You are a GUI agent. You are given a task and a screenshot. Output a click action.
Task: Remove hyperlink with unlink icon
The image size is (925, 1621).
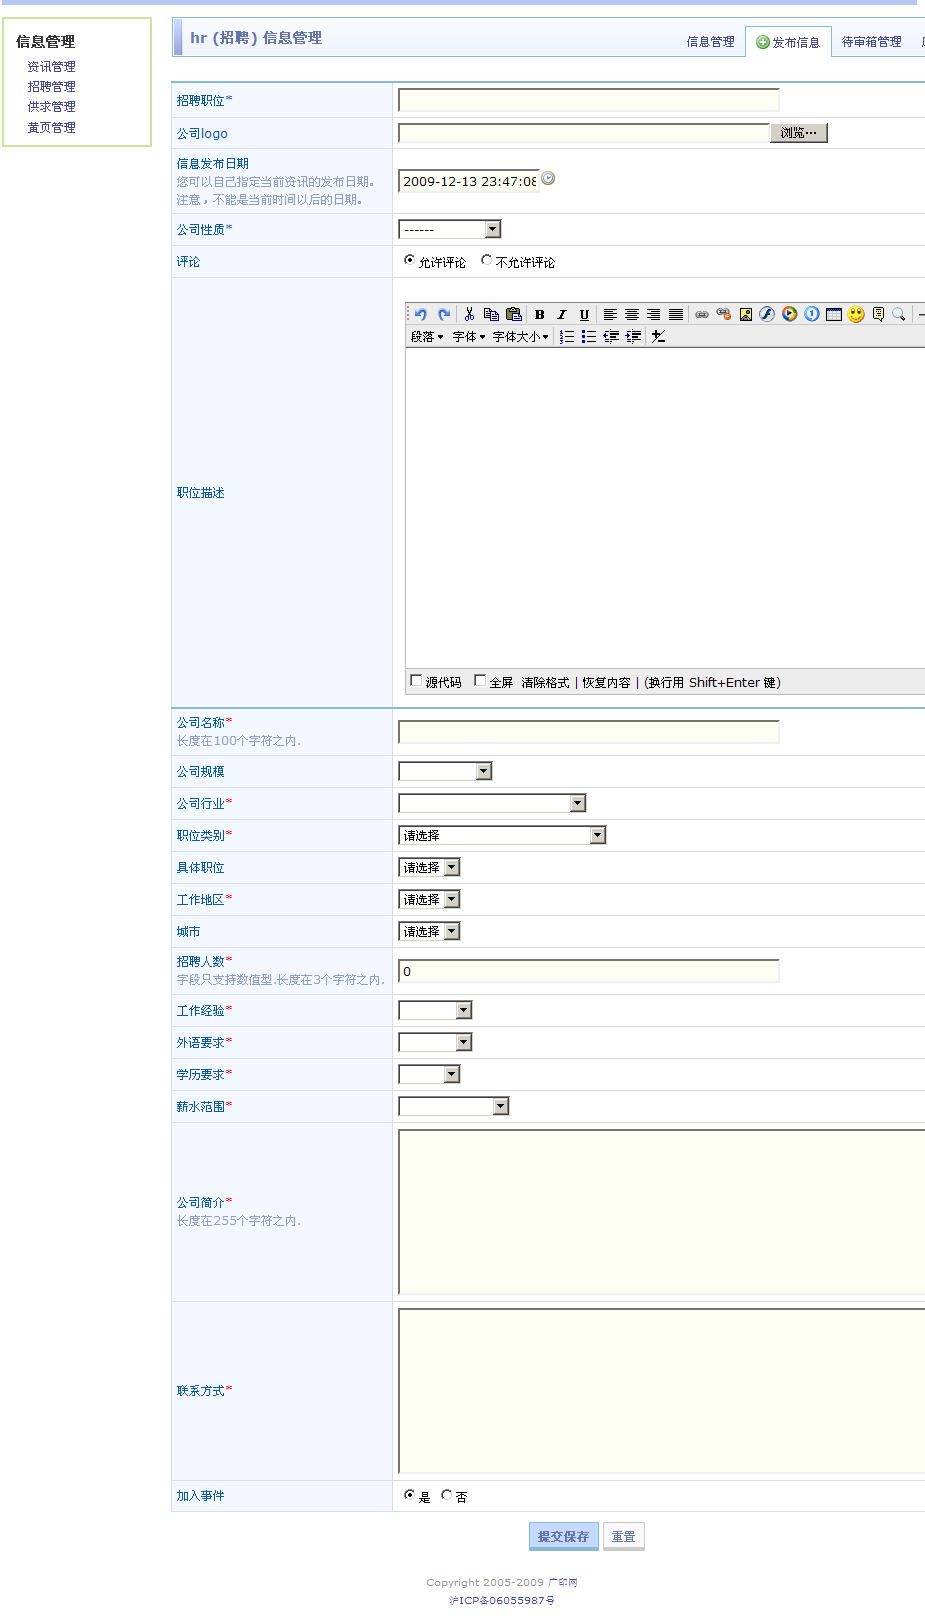(724, 314)
